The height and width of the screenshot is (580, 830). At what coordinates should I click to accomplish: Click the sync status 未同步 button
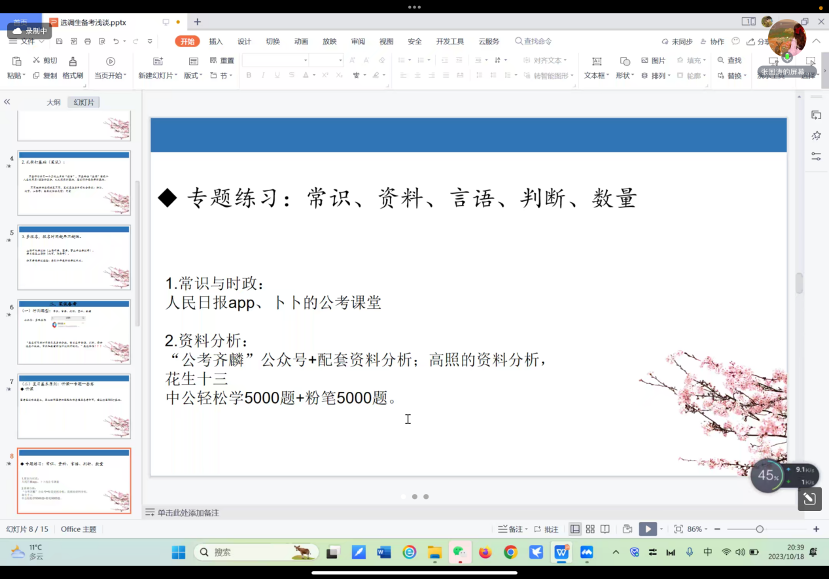(677, 41)
